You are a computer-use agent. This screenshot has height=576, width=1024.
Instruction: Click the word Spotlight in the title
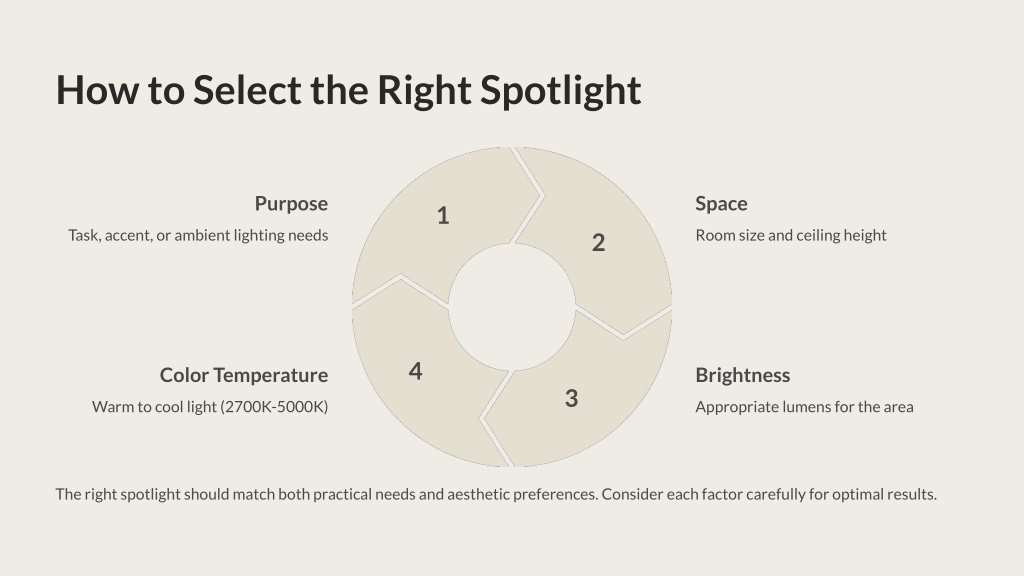pos(561,90)
